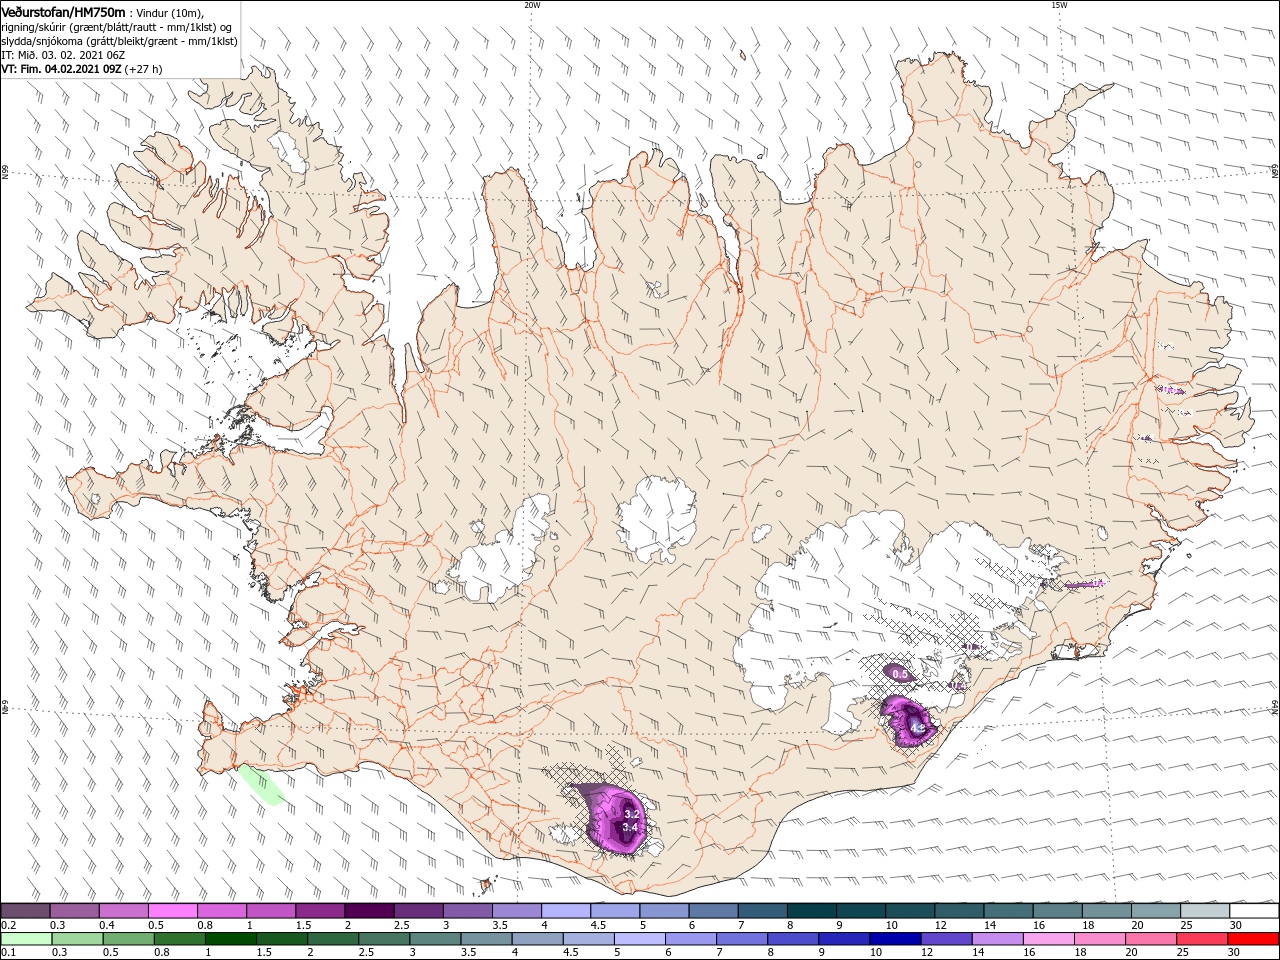Select lower legend swatch starting at 20

tap(1151, 939)
